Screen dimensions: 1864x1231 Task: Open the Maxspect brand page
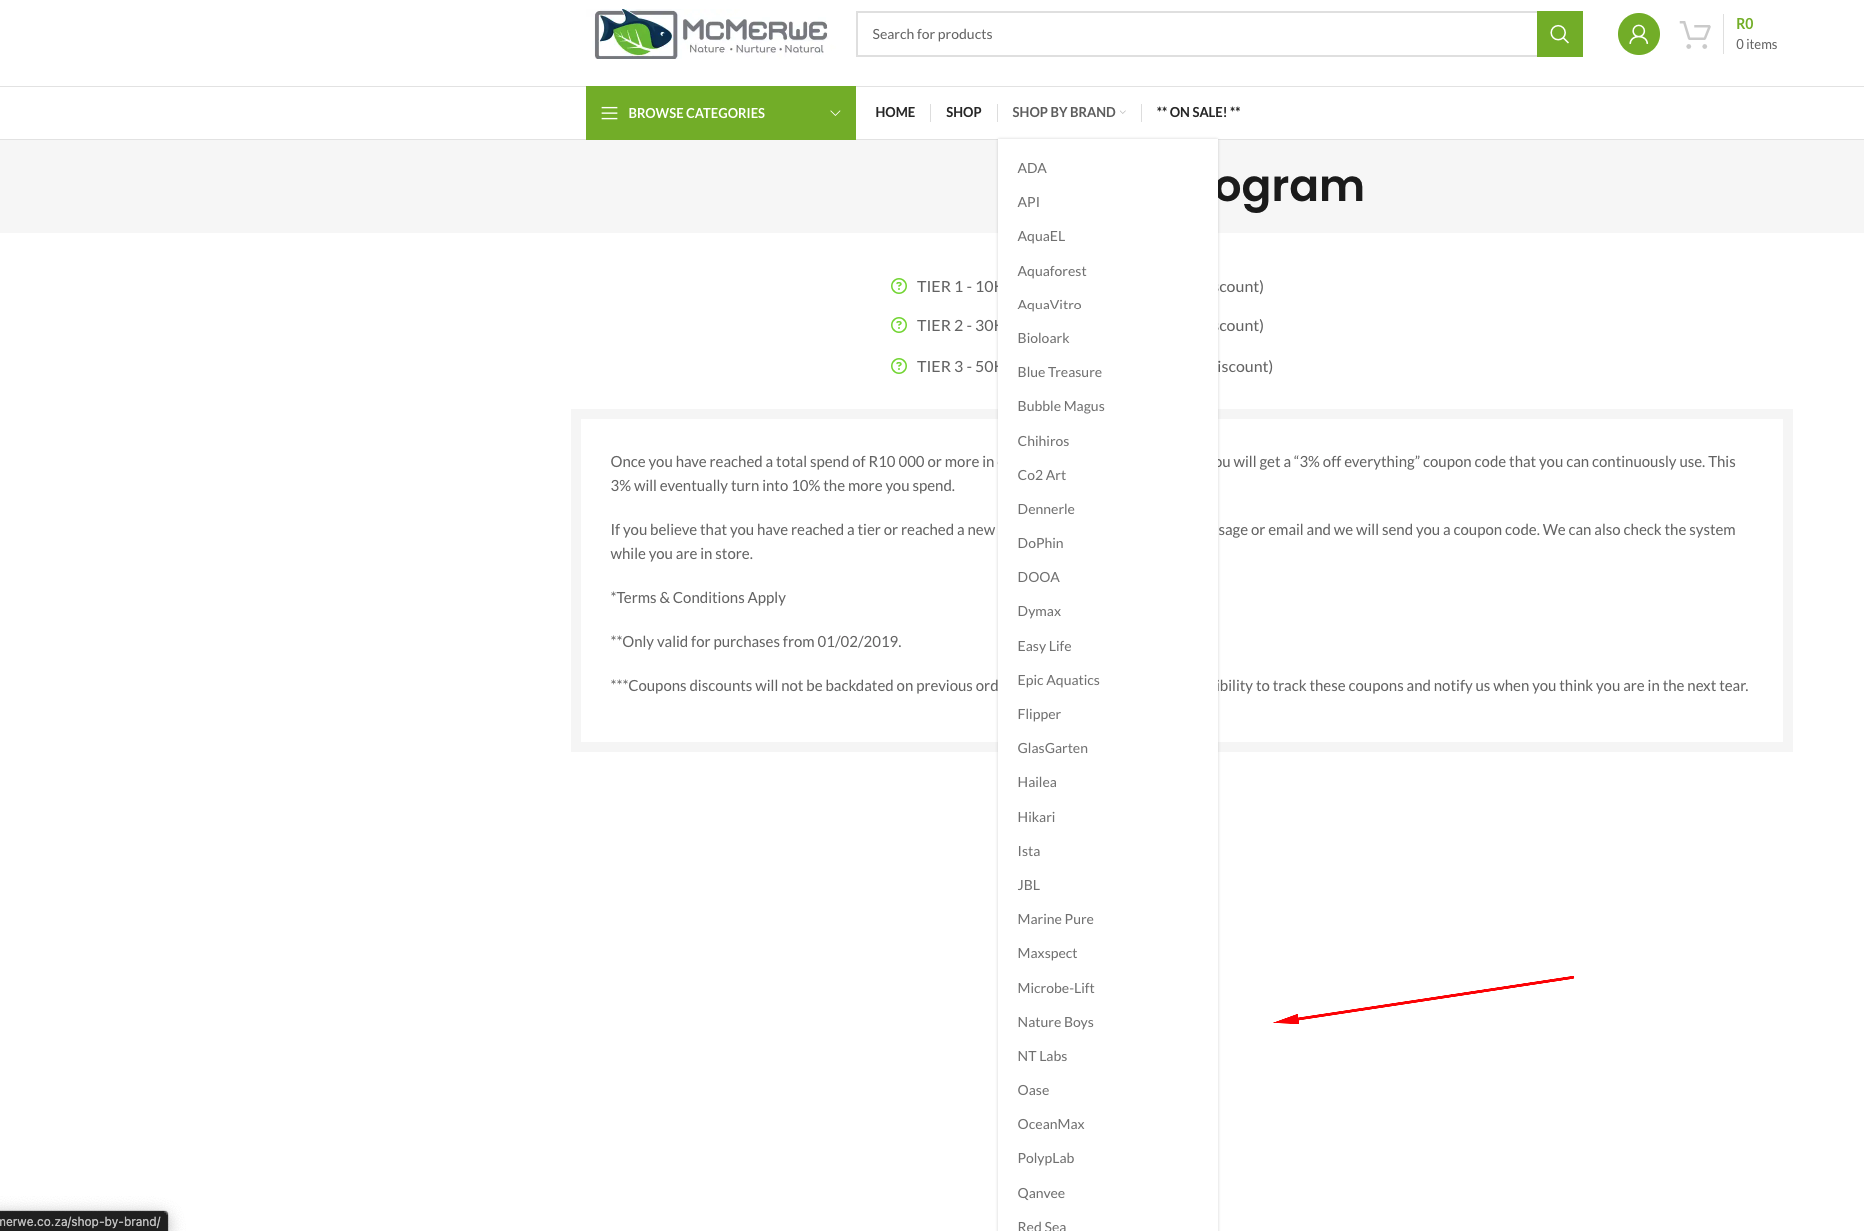tap(1047, 953)
